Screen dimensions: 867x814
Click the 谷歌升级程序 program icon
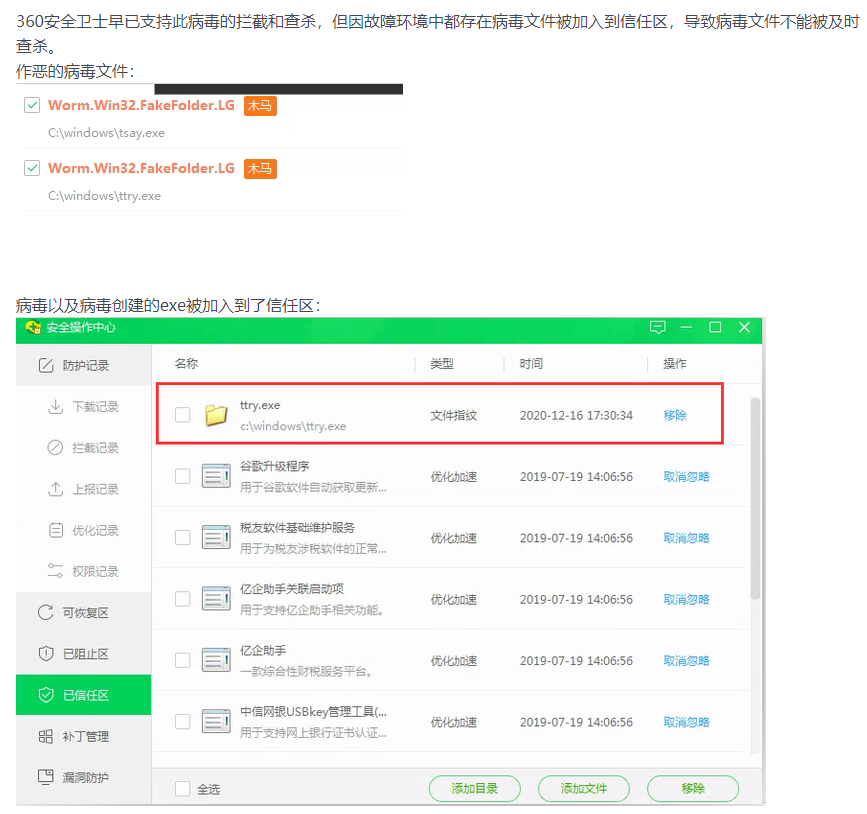click(216, 476)
